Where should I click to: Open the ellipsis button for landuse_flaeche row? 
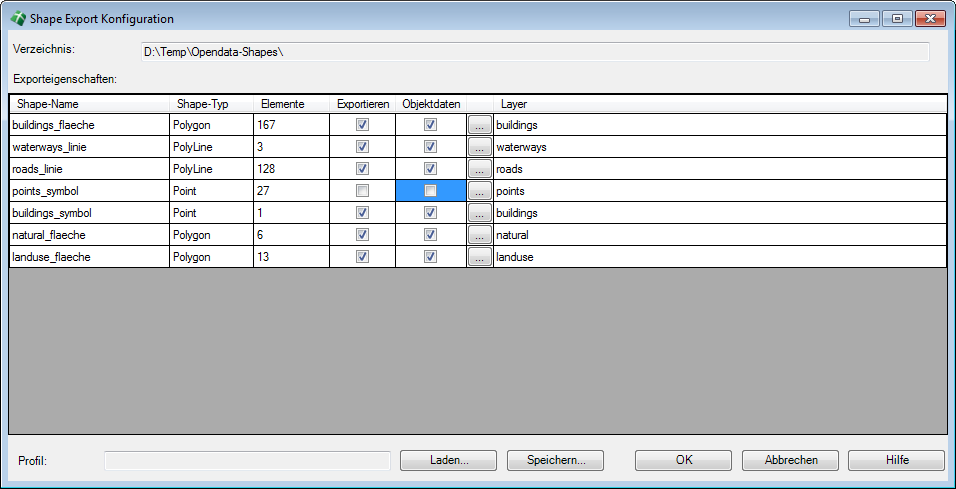click(479, 257)
